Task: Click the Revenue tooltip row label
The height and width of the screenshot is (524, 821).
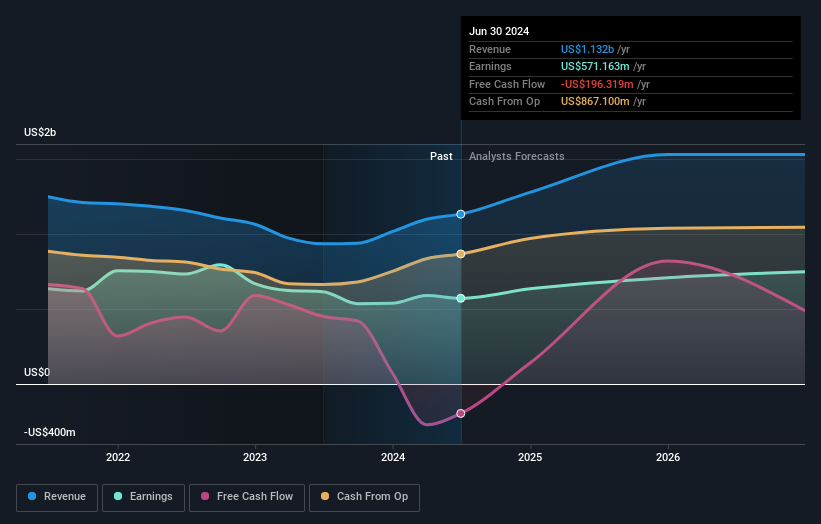Action: (490, 49)
